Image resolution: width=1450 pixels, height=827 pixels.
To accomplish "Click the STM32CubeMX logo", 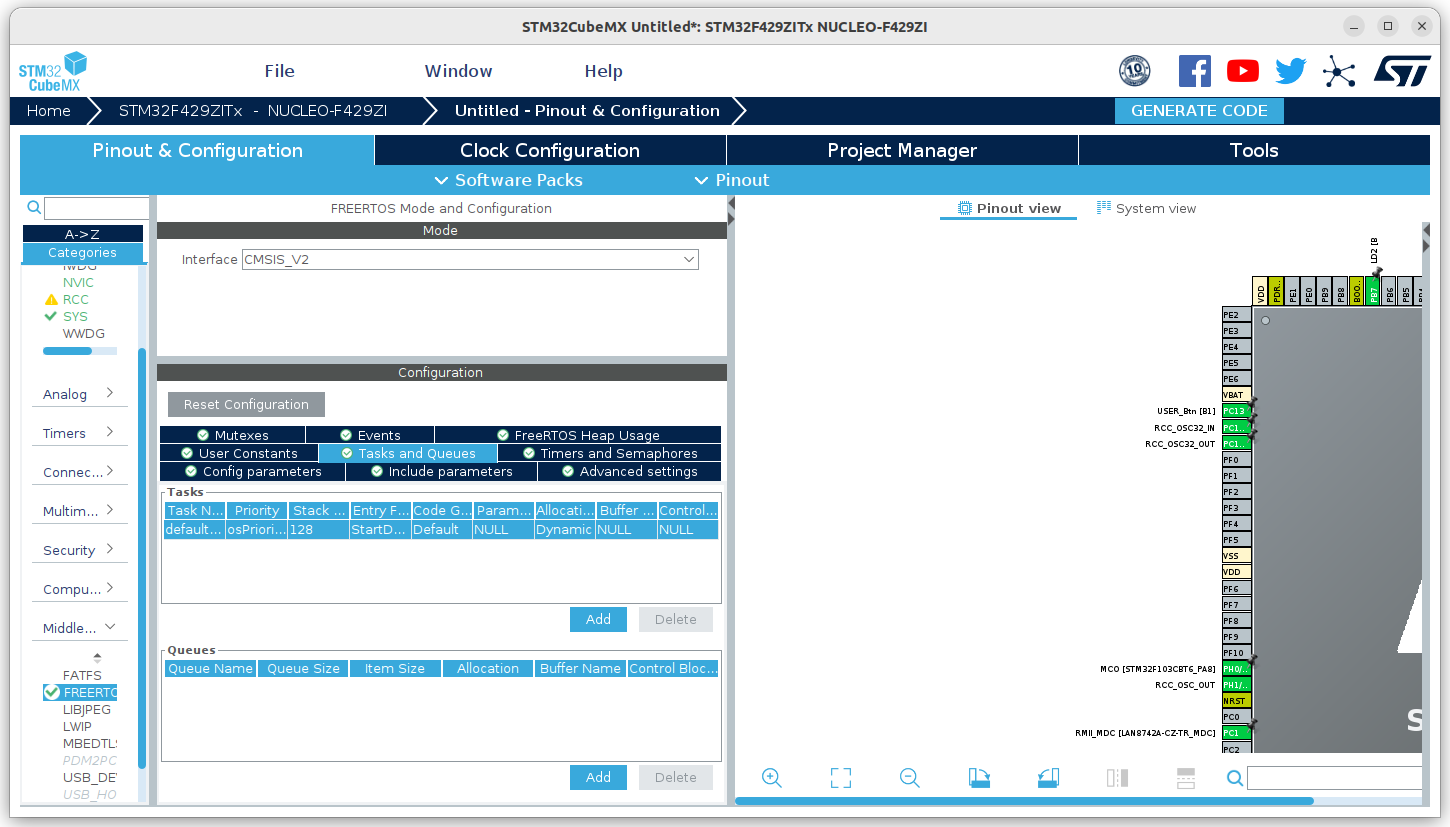I will [52, 71].
